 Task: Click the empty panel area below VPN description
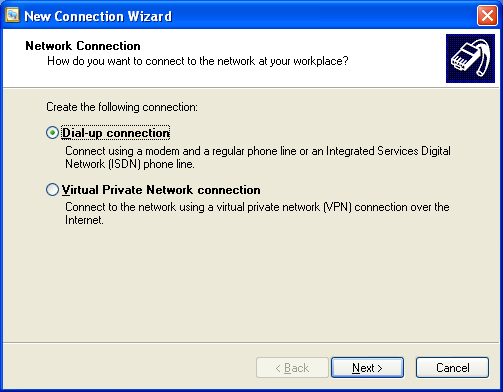point(251,283)
